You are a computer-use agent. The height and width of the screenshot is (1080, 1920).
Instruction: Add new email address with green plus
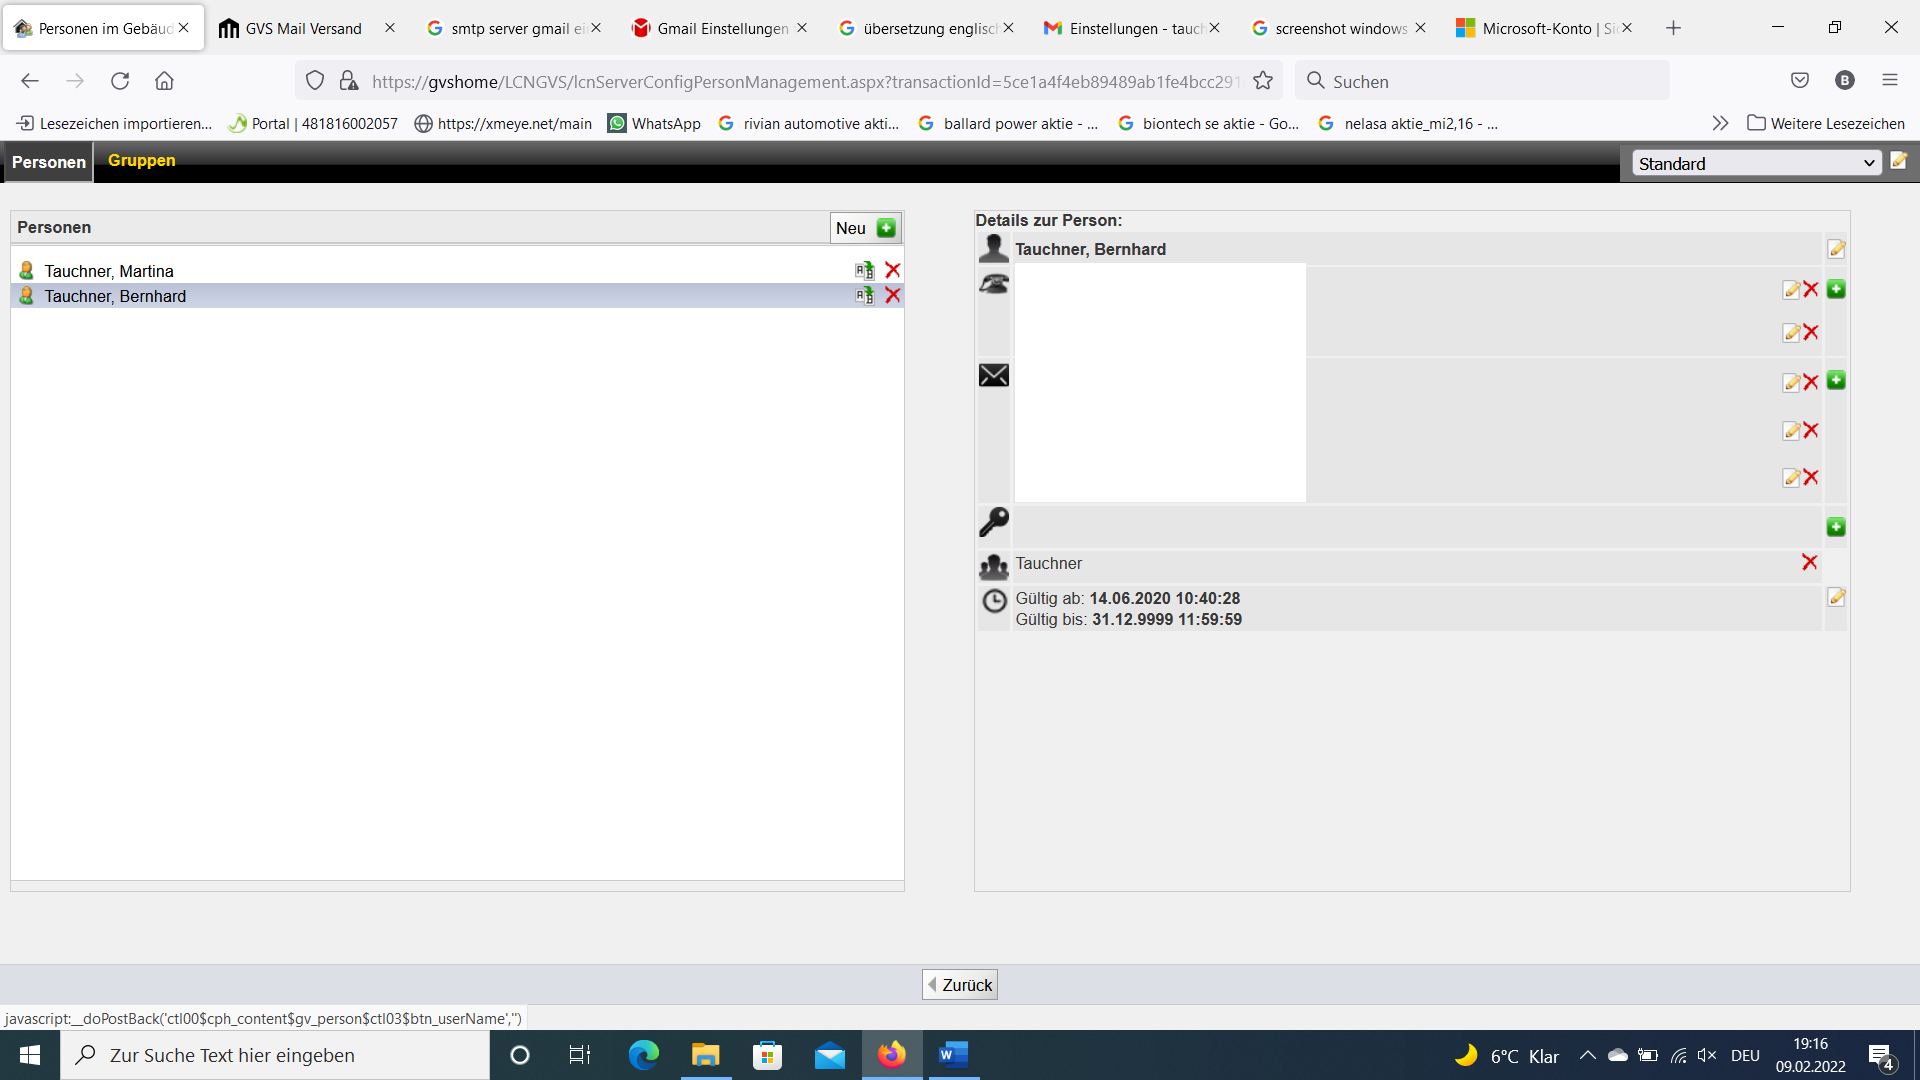tap(1836, 380)
